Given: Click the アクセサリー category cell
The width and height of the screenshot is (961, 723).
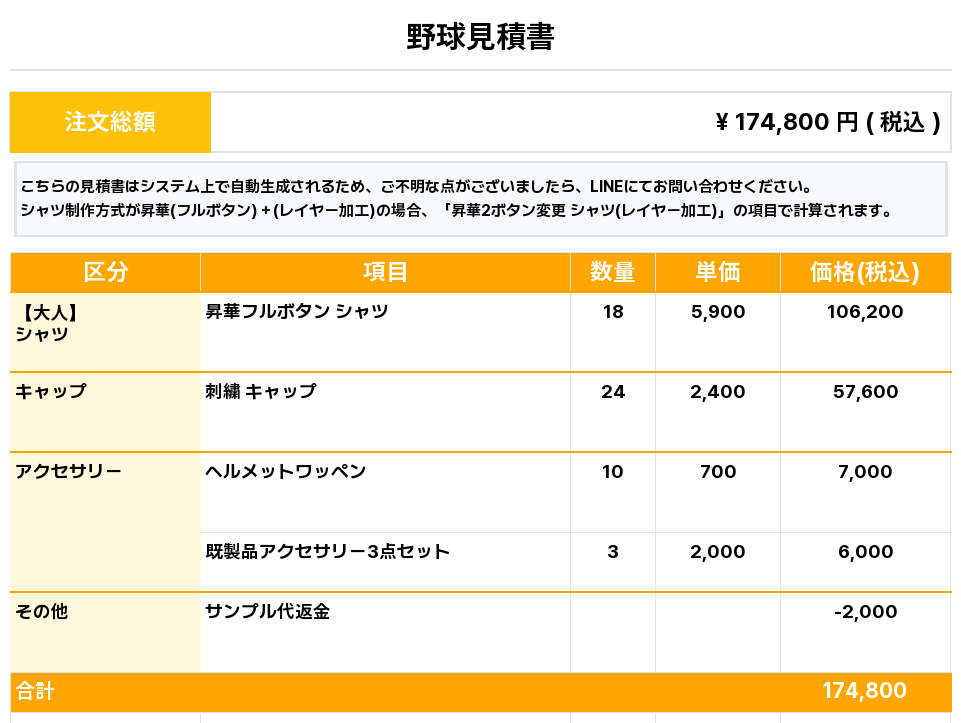Looking at the screenshot, I should [x=68, y=472].
